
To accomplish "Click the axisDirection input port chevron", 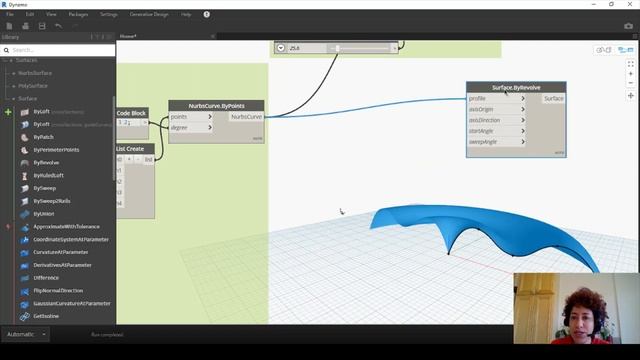I will 522,120.
